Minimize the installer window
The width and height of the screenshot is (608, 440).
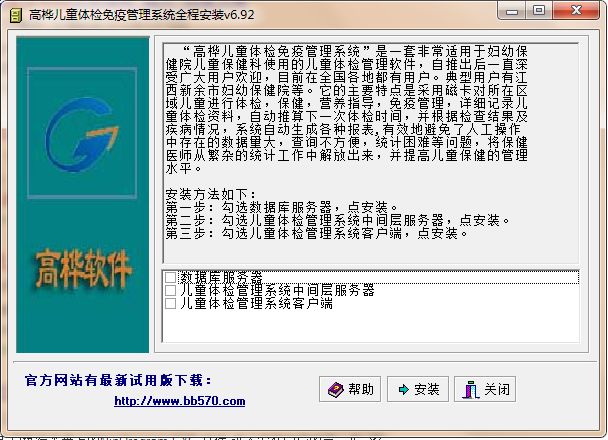pyautogui.click(x=511, y=11)
